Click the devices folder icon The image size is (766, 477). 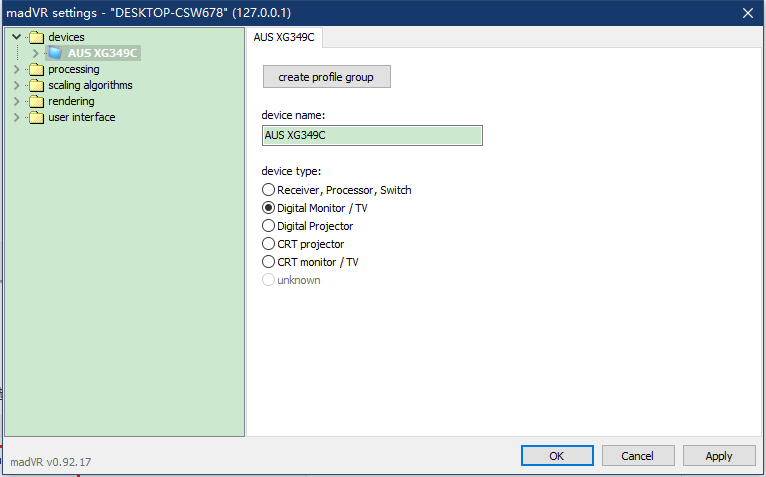click(x=37, y=37)
